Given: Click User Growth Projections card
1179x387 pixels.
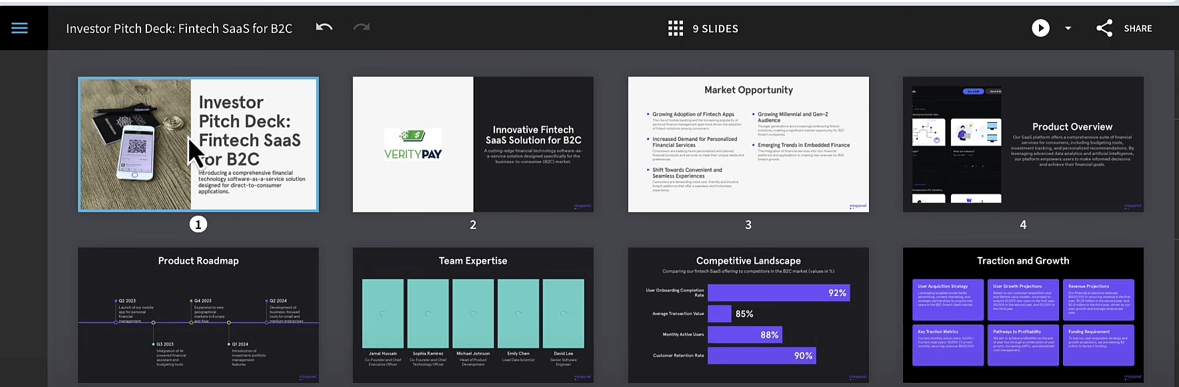Looking at the screenshot, I should [1023, 299].
